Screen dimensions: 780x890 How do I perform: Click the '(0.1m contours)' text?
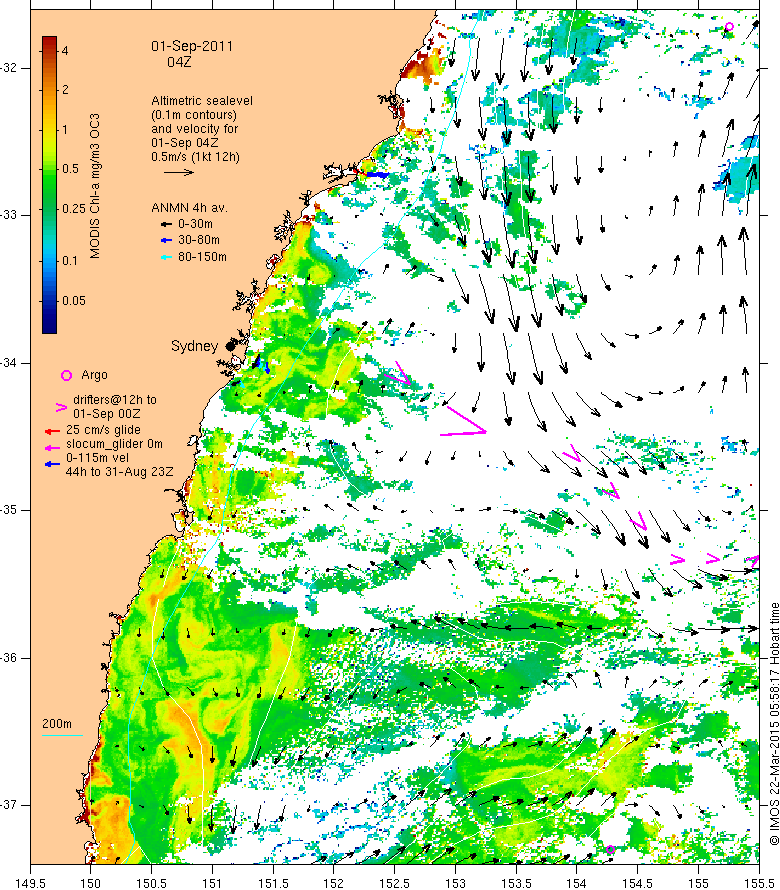pyautogui.click(x=194, y=115)
